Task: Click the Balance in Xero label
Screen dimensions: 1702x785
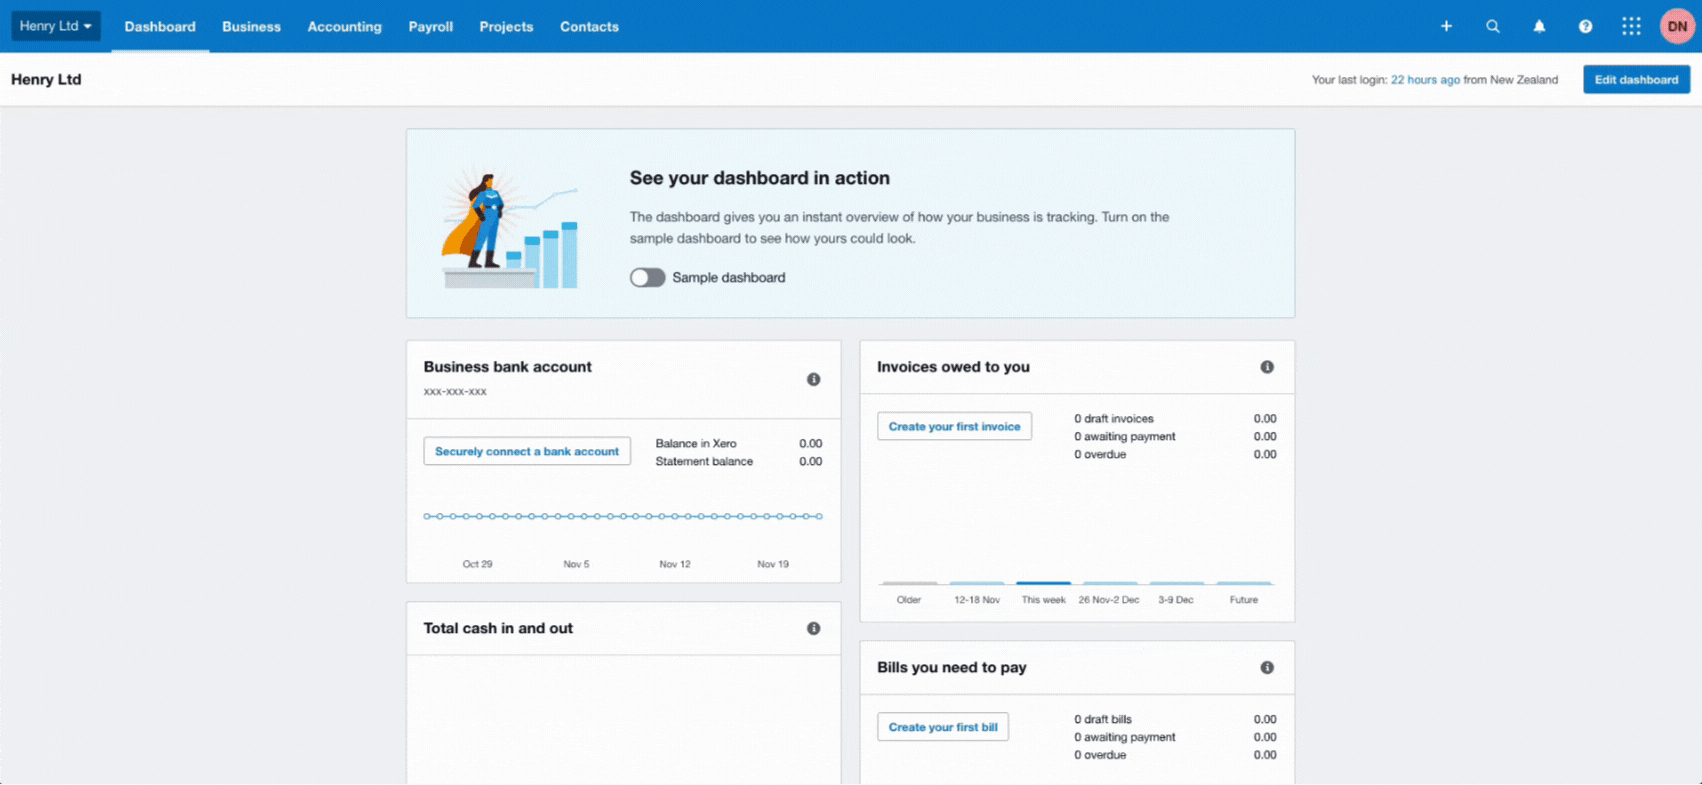Action: [696, 444]
